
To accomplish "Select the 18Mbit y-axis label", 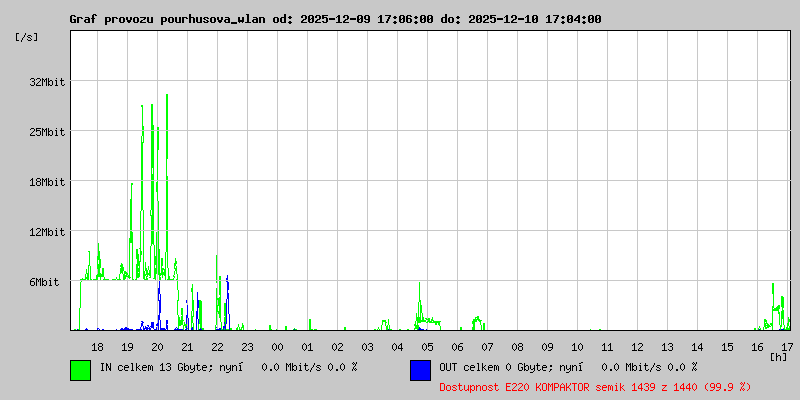I will pyautogui.click(x=47, y=182).
